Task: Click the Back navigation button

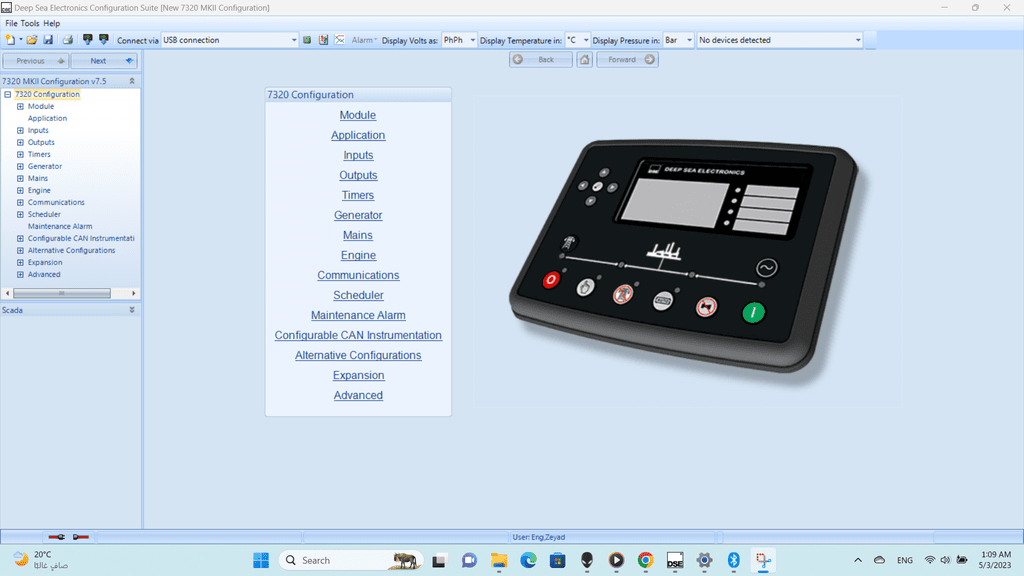Action: [541, 59]
